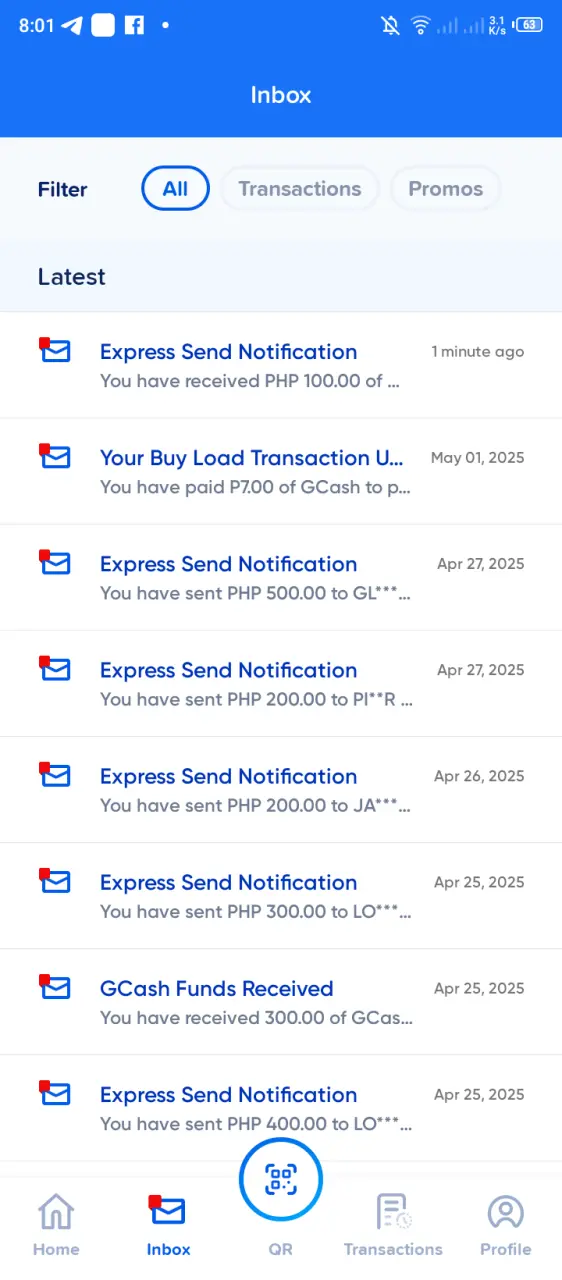Open message about PHP 500.00 sent to GL
The width and height of the screenshot is (562, 1280).
pyautogui.click(x=281, y=577)
